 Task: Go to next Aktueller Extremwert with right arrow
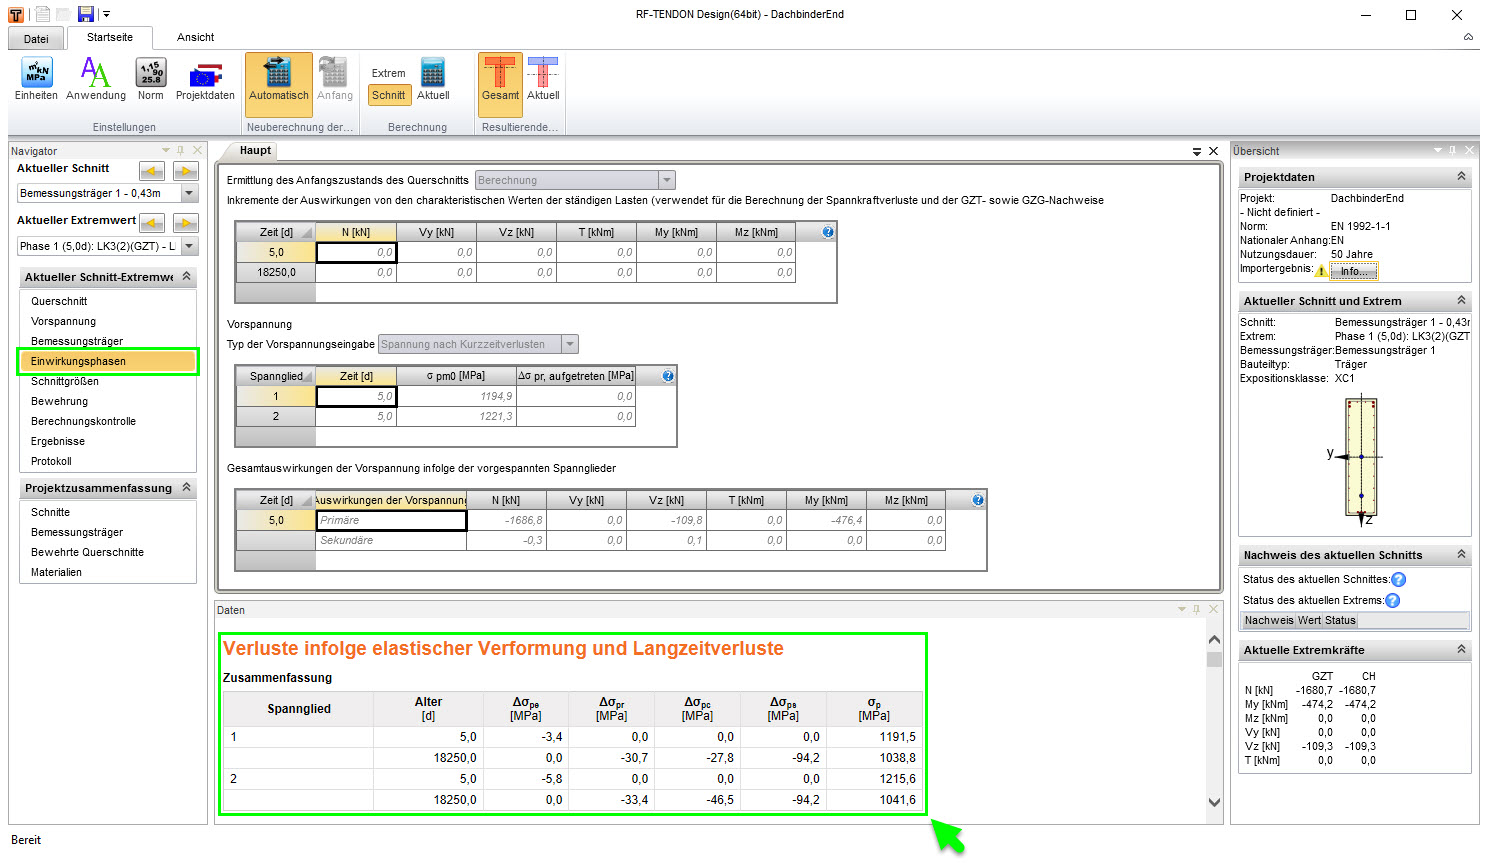tap(186, 222)
